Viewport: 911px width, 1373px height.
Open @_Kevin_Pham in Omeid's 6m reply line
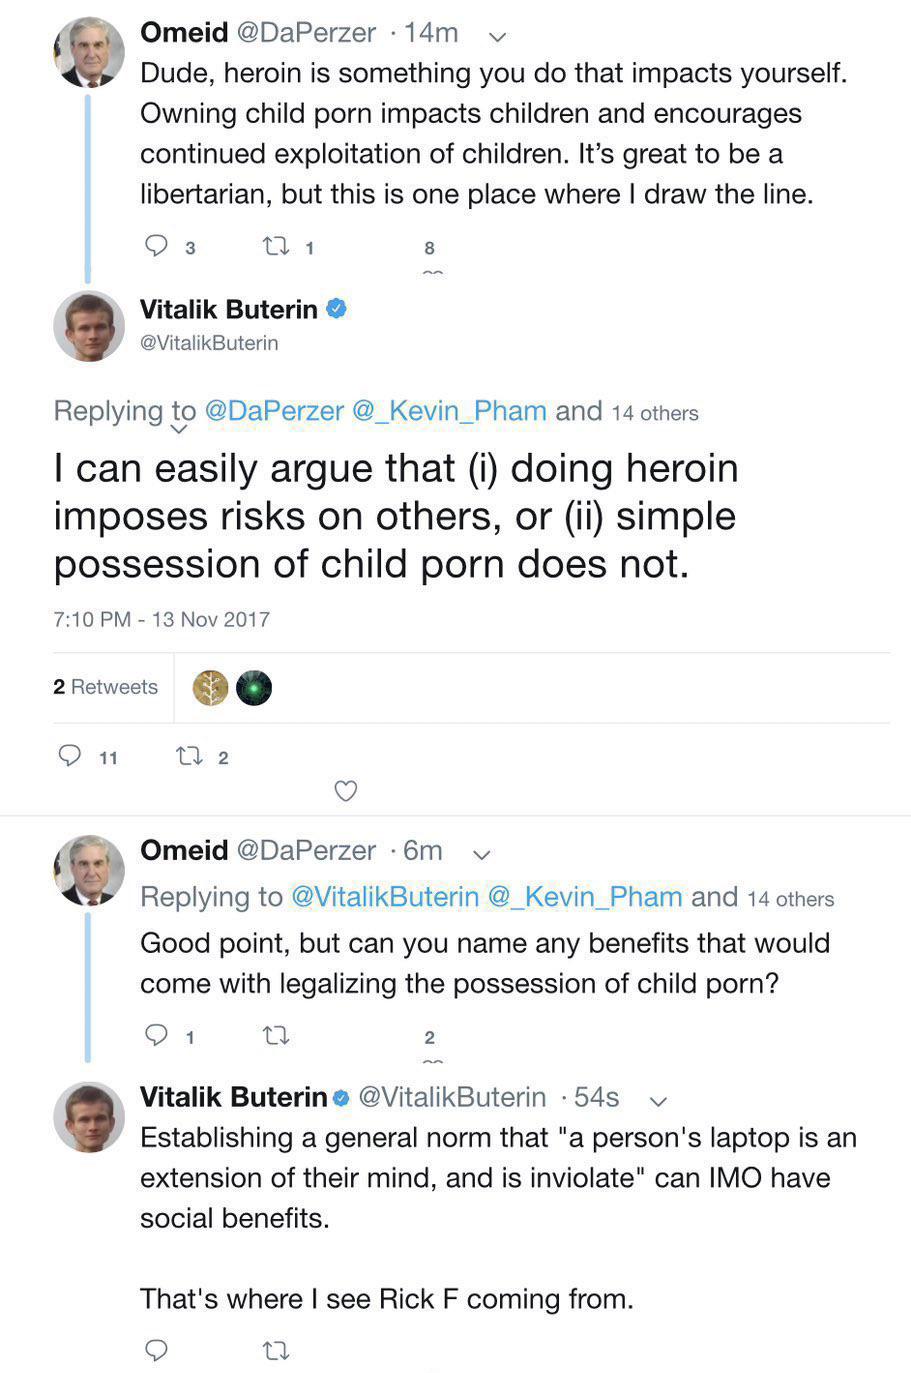[584, 897]
